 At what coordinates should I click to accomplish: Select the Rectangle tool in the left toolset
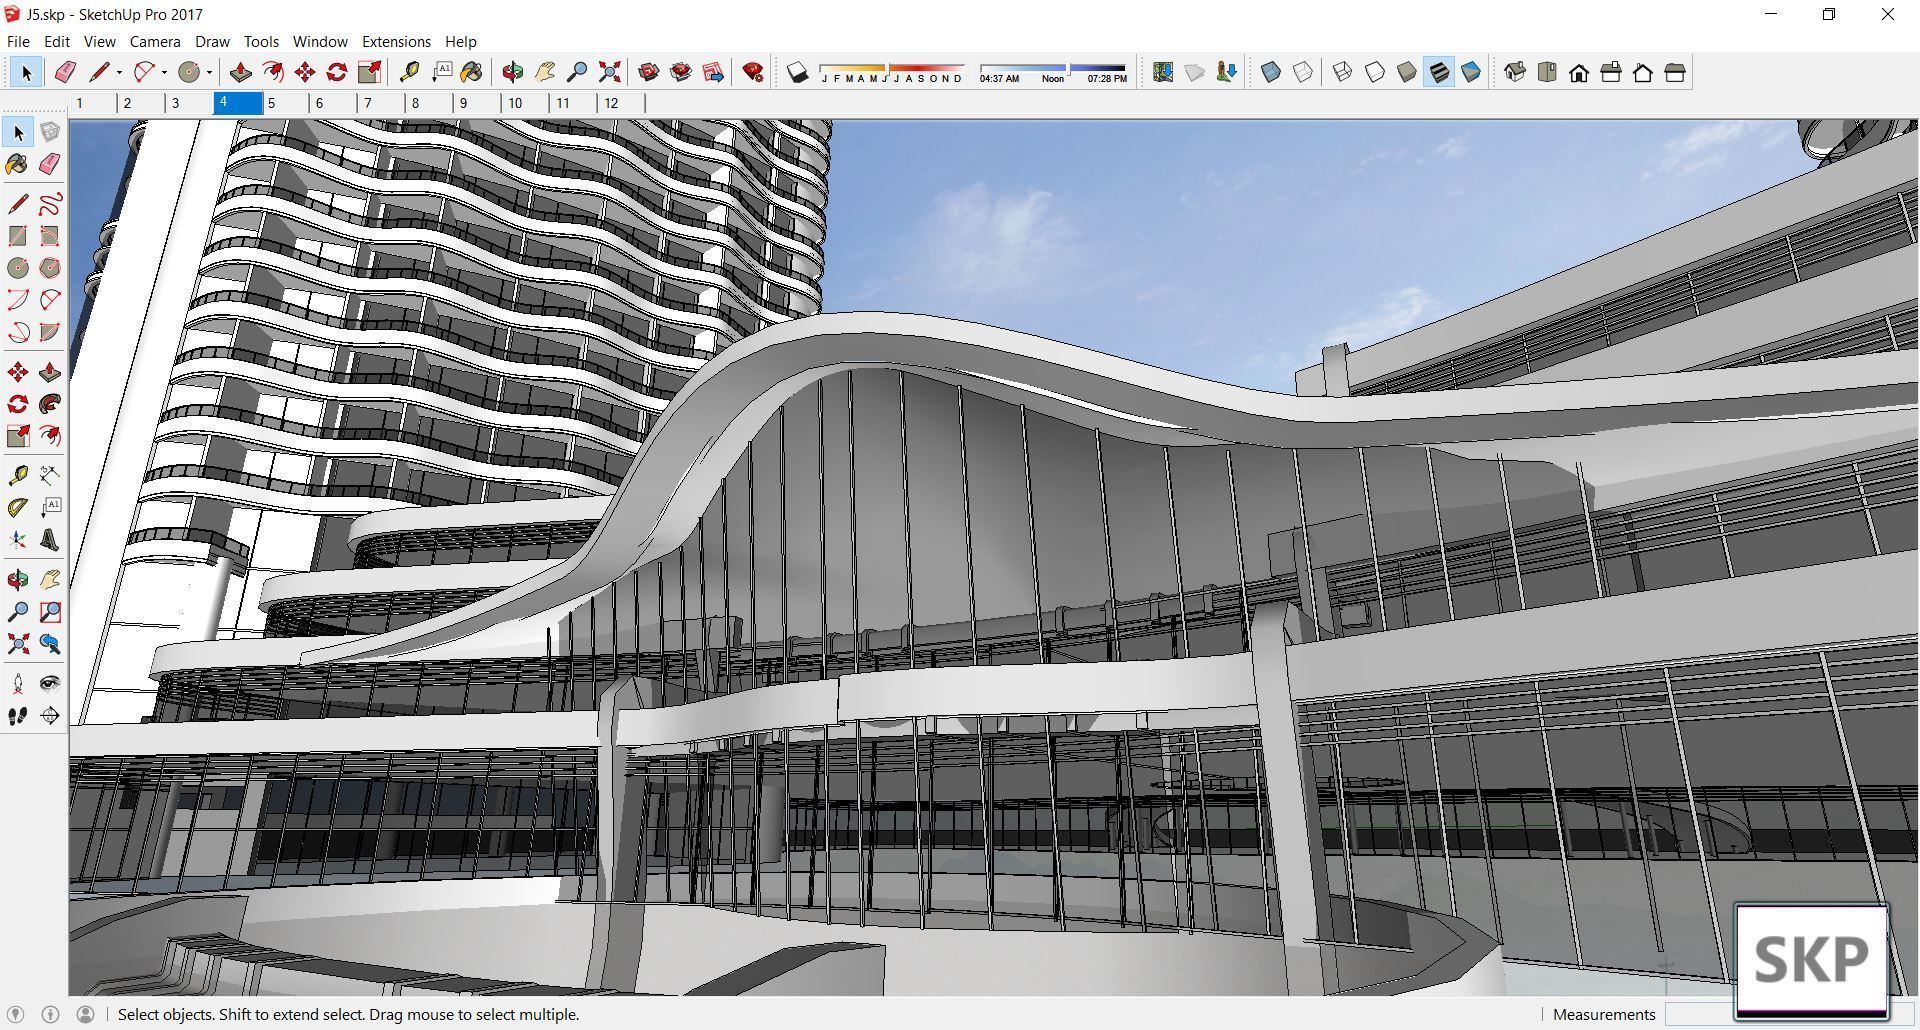point(18,236)
